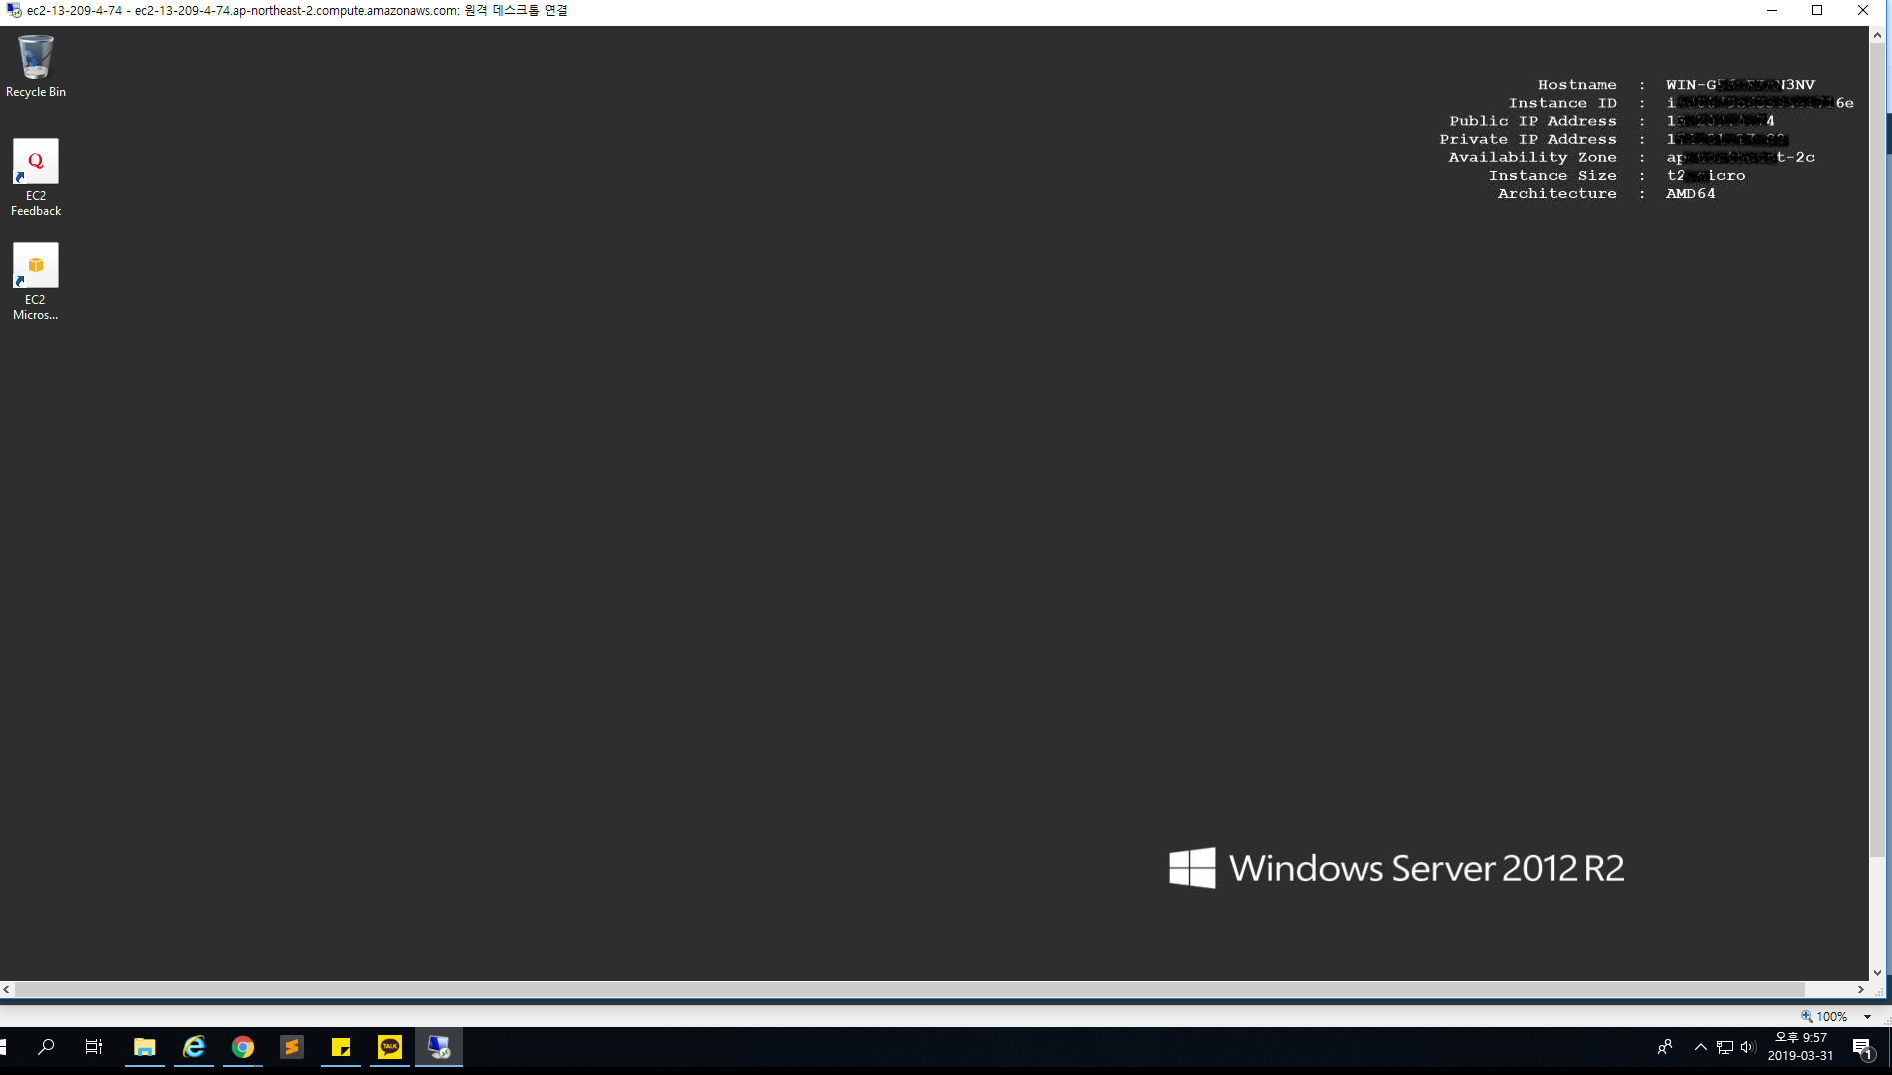Image resolution: width=1892 pixels, height=1075 pixels.
Task: Click the horizontal scrollbar right arrow
Action: coord(1861,989)
